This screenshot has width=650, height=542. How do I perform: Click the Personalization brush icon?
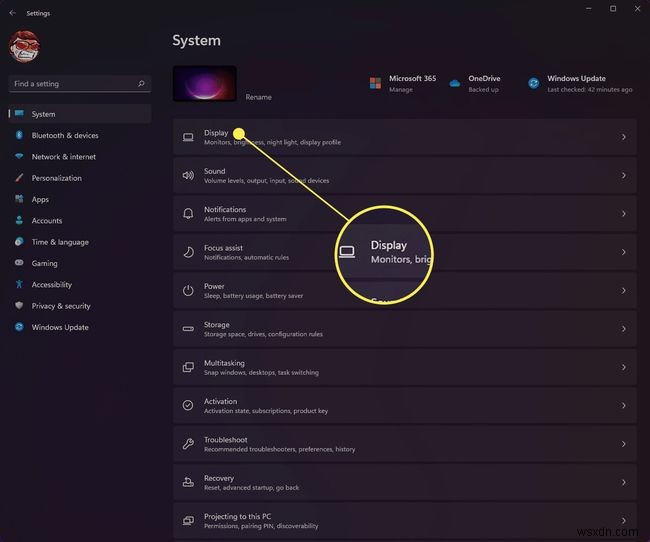19,178
